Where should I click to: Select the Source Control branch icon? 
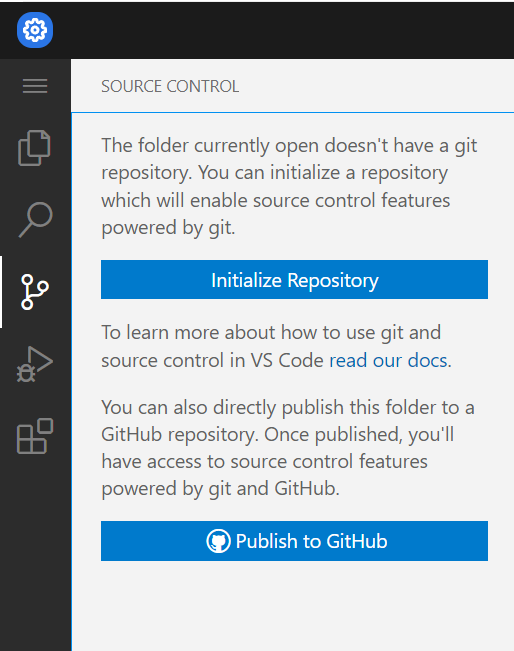[35, 292]
